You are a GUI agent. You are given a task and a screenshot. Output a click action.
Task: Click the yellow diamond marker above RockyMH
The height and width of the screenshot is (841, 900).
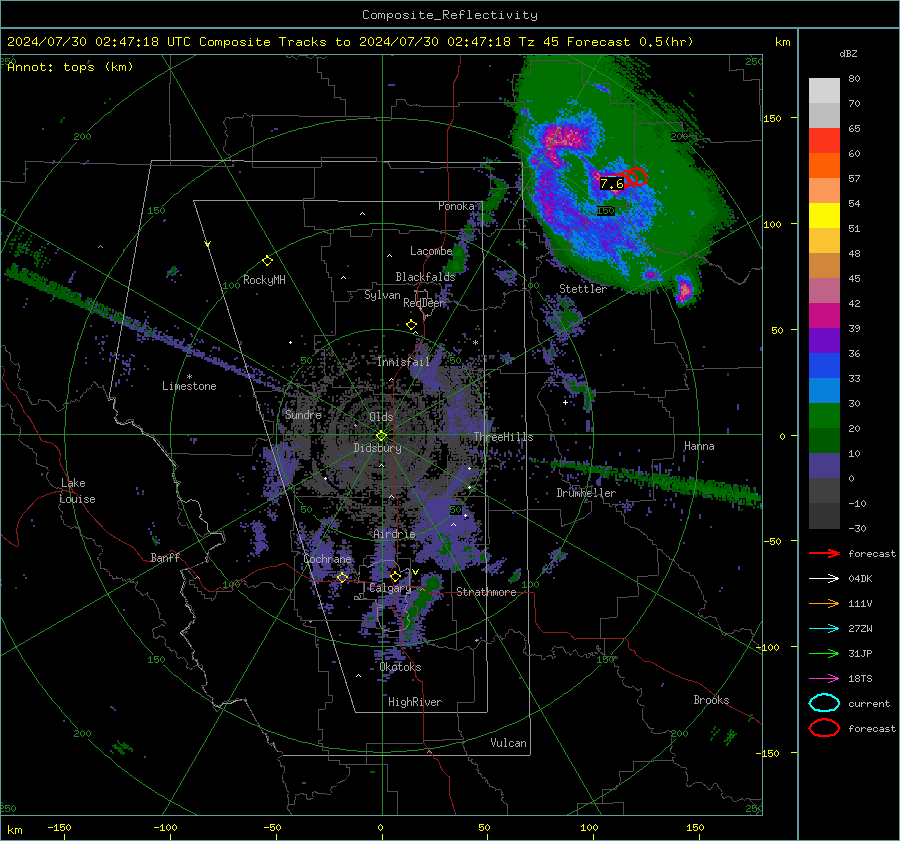click(267, 261)
